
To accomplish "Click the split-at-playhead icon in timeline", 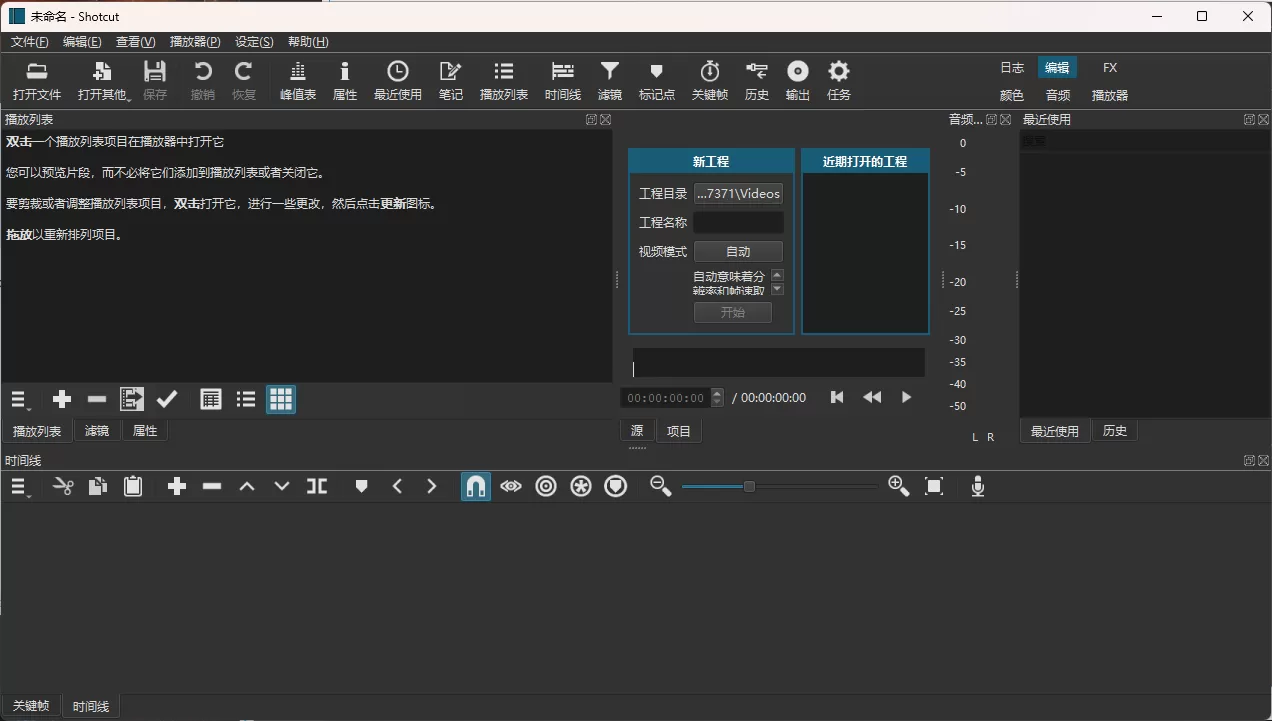I will 317,486.
